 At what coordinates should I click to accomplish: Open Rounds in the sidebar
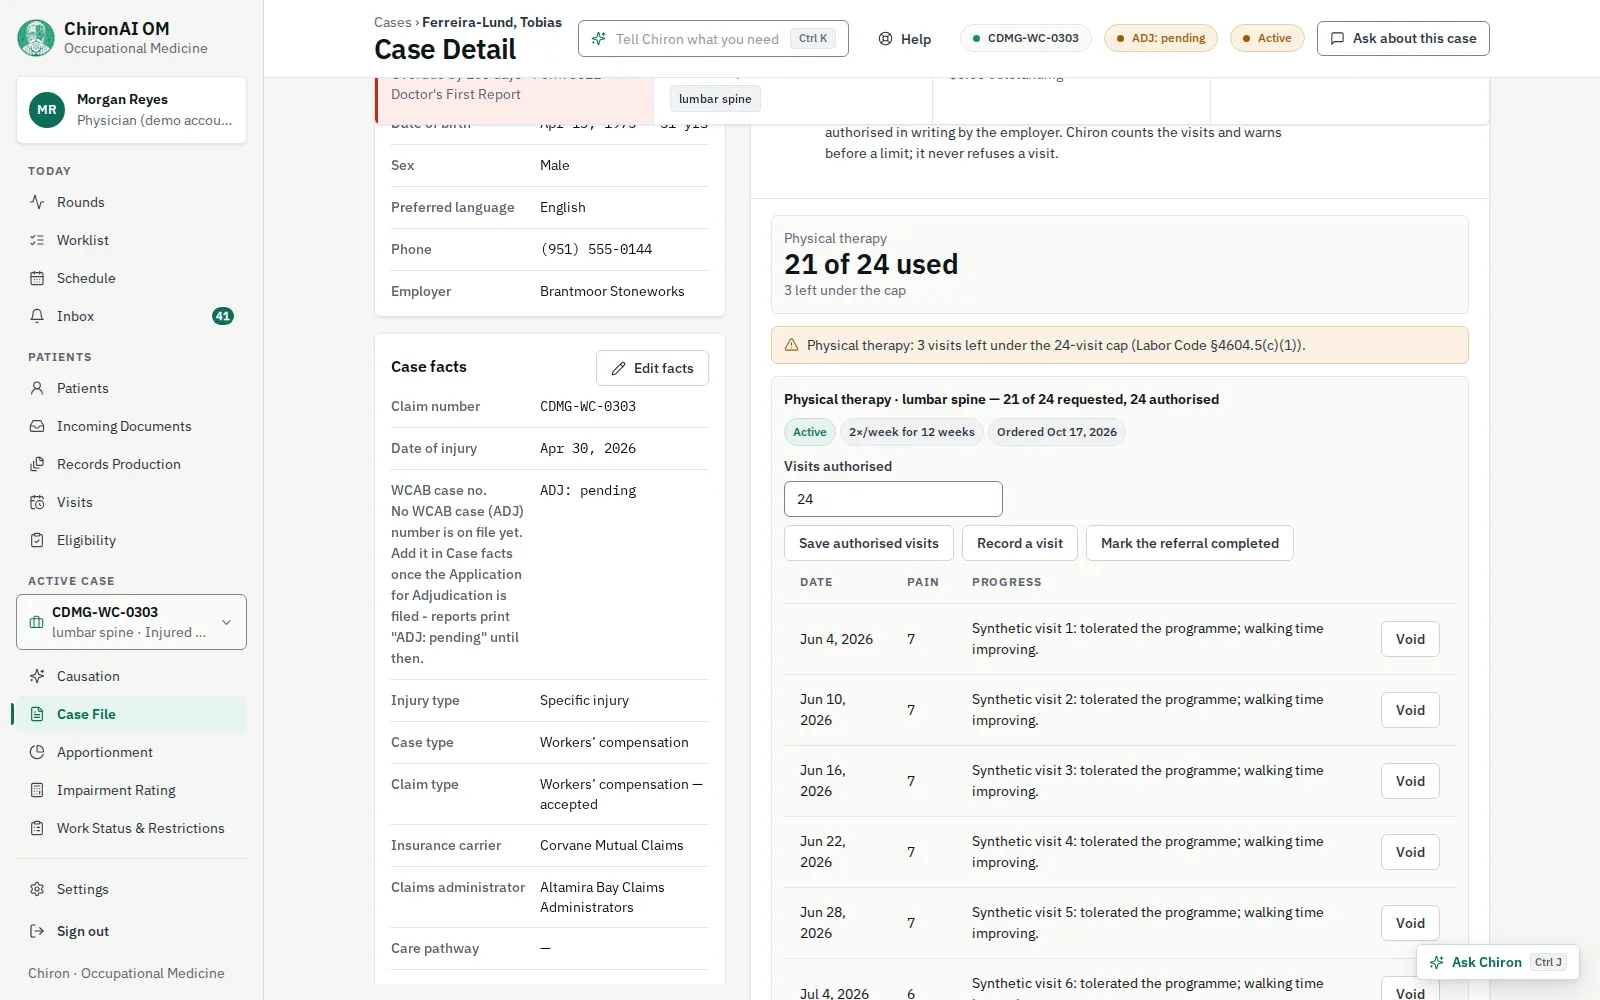(x=131, y=202)
